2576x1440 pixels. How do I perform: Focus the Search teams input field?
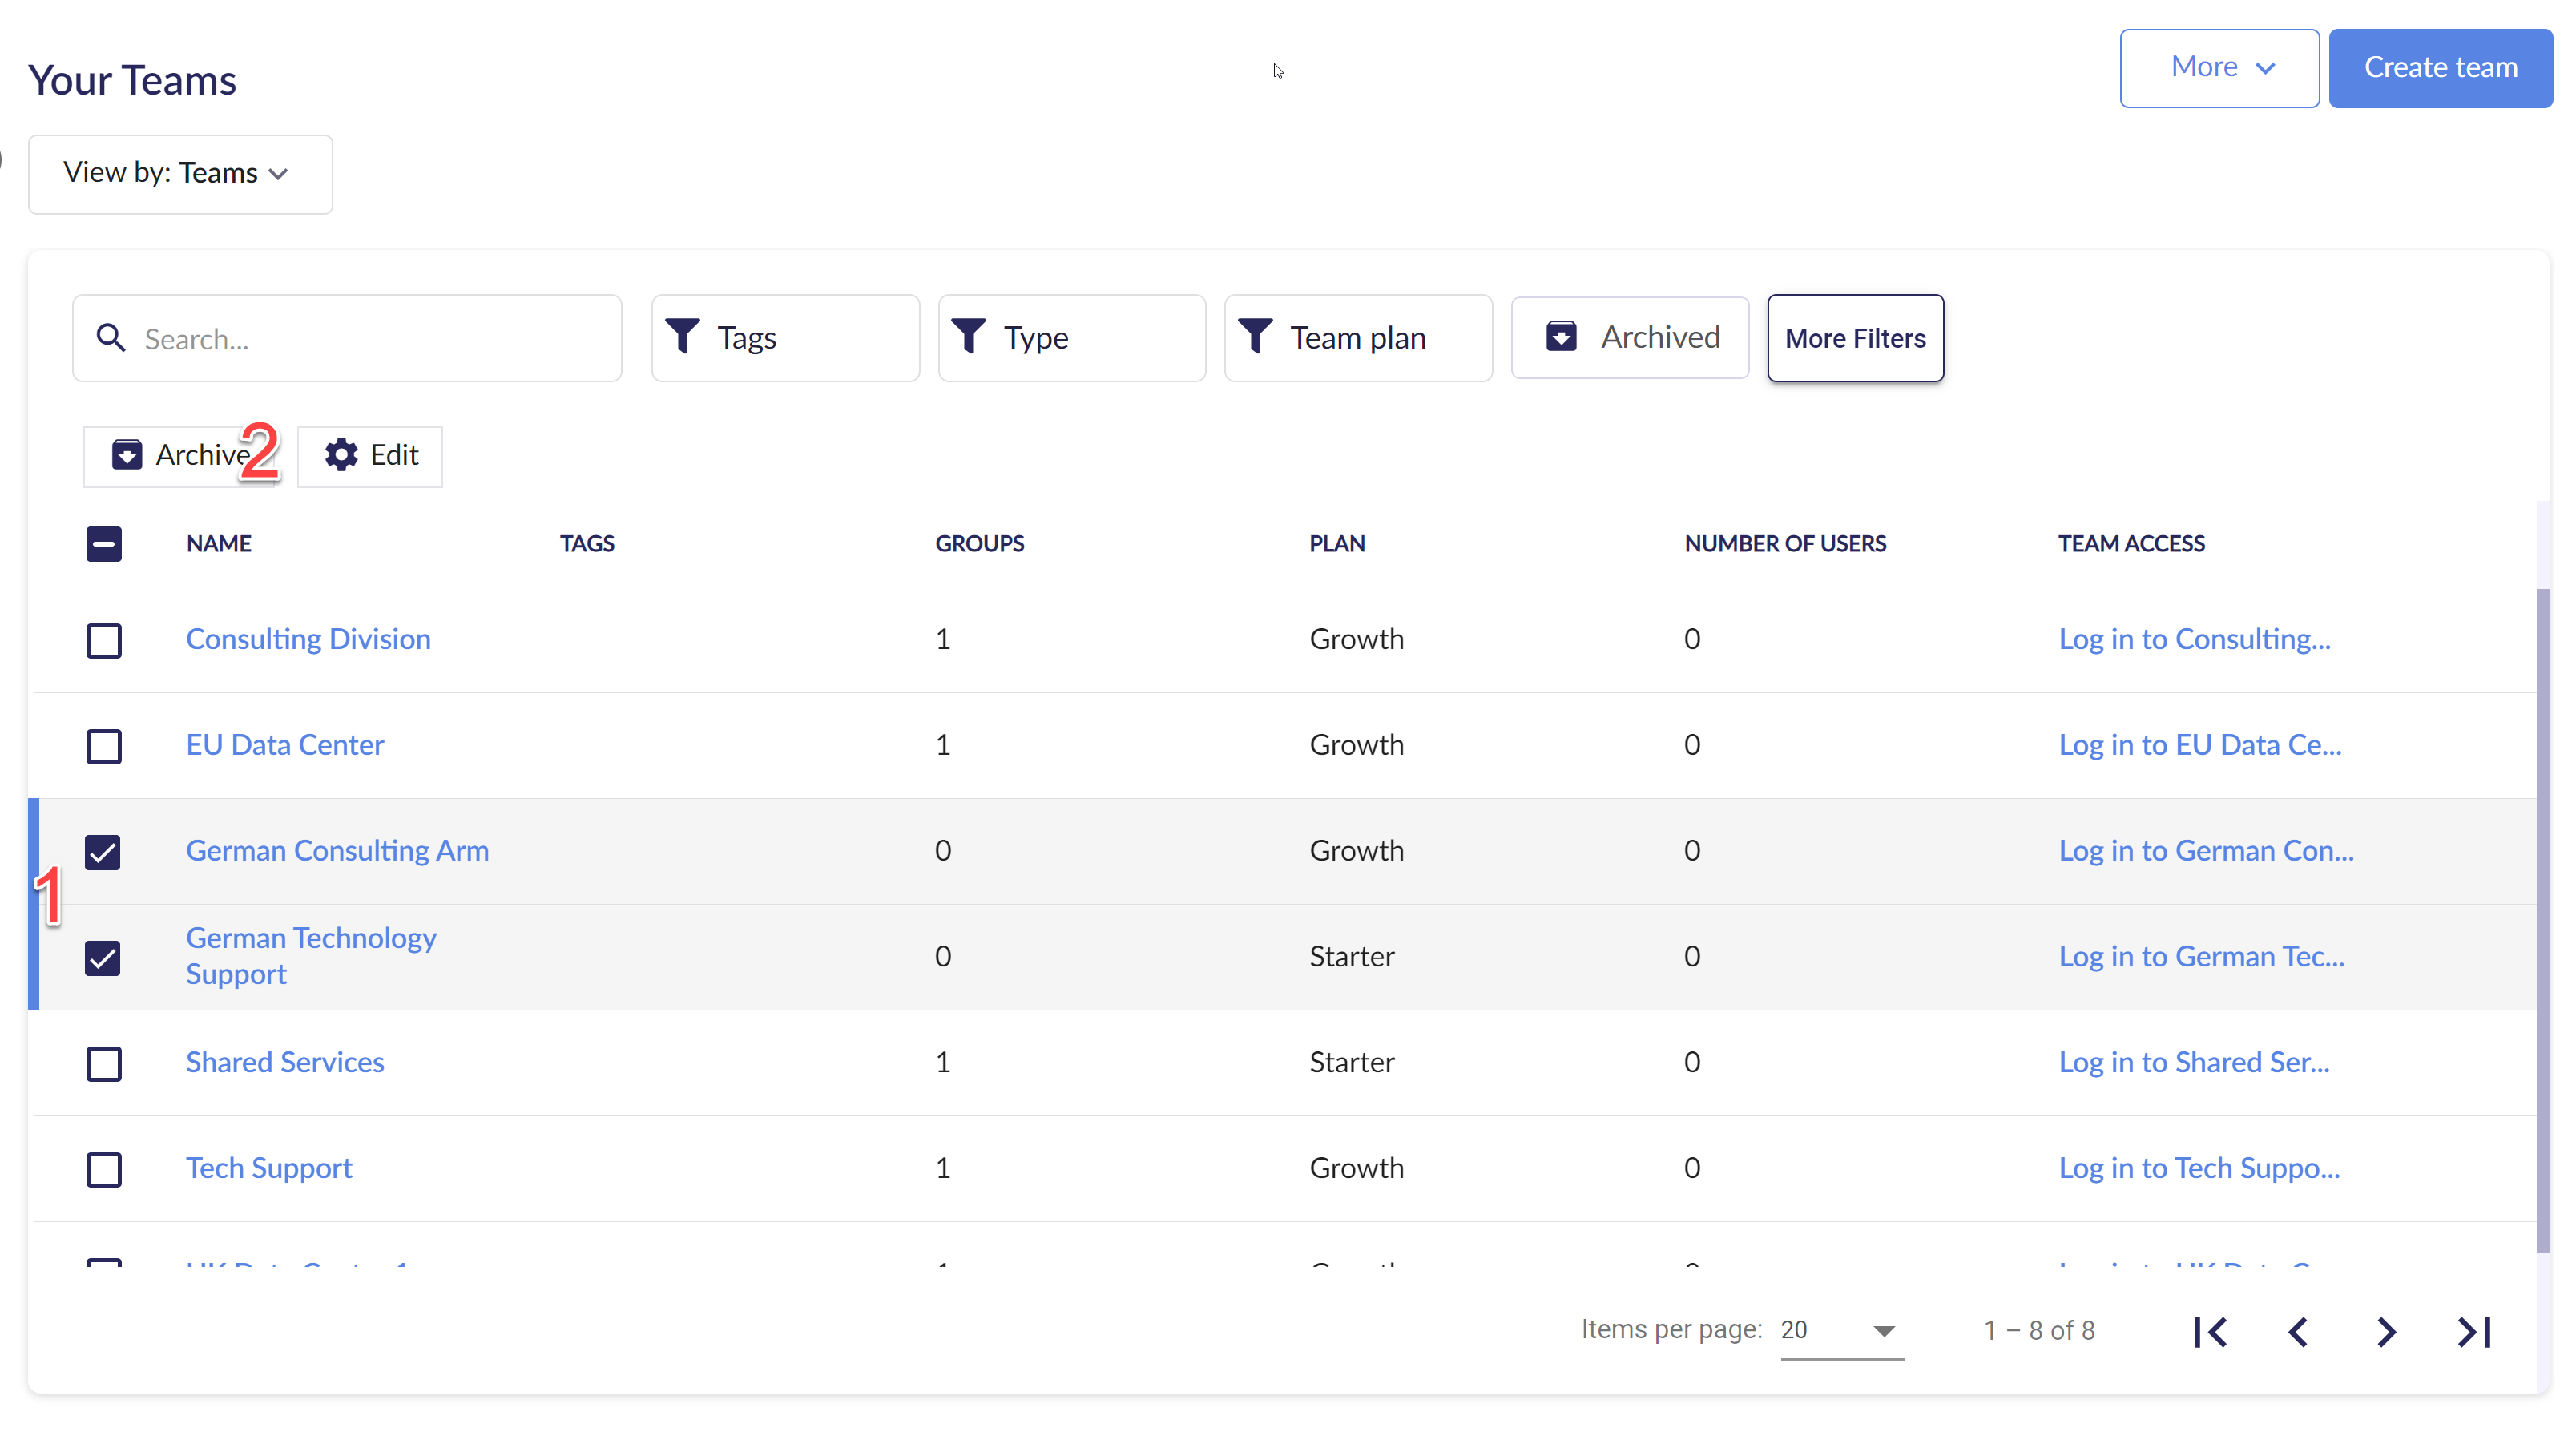(x=347, y=338)
